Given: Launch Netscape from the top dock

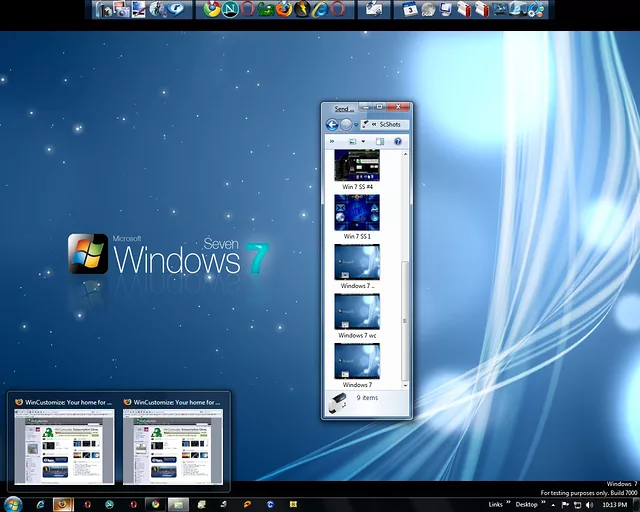Looking at the screenshot, I should tap(229, 10).
